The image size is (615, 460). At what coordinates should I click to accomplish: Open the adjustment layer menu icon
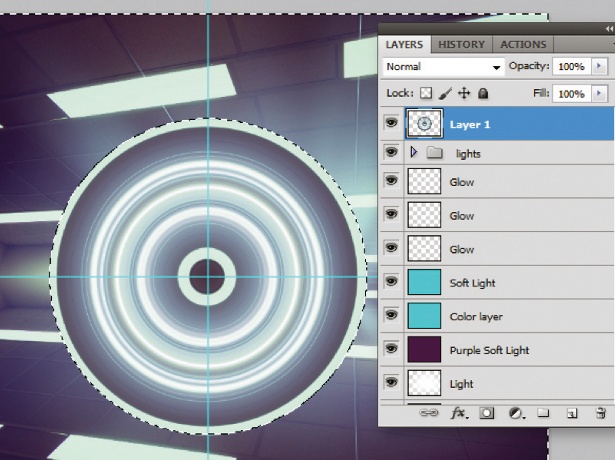[x=516, y=413]
